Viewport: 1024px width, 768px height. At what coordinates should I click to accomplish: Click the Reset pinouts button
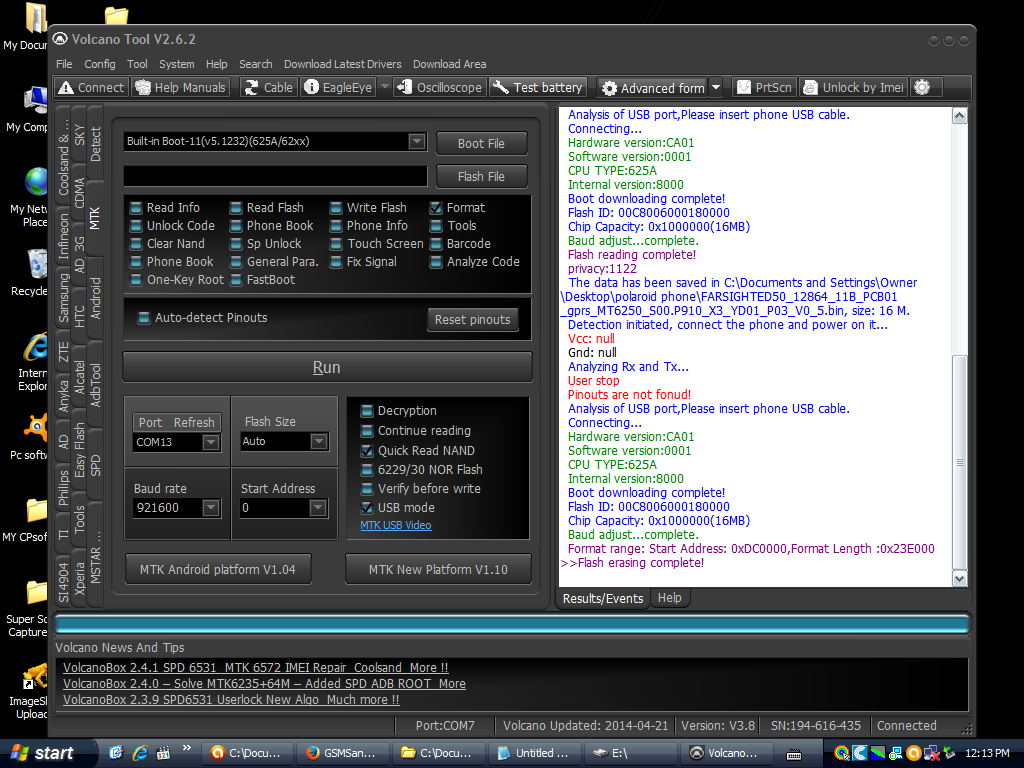pos(472,319)
